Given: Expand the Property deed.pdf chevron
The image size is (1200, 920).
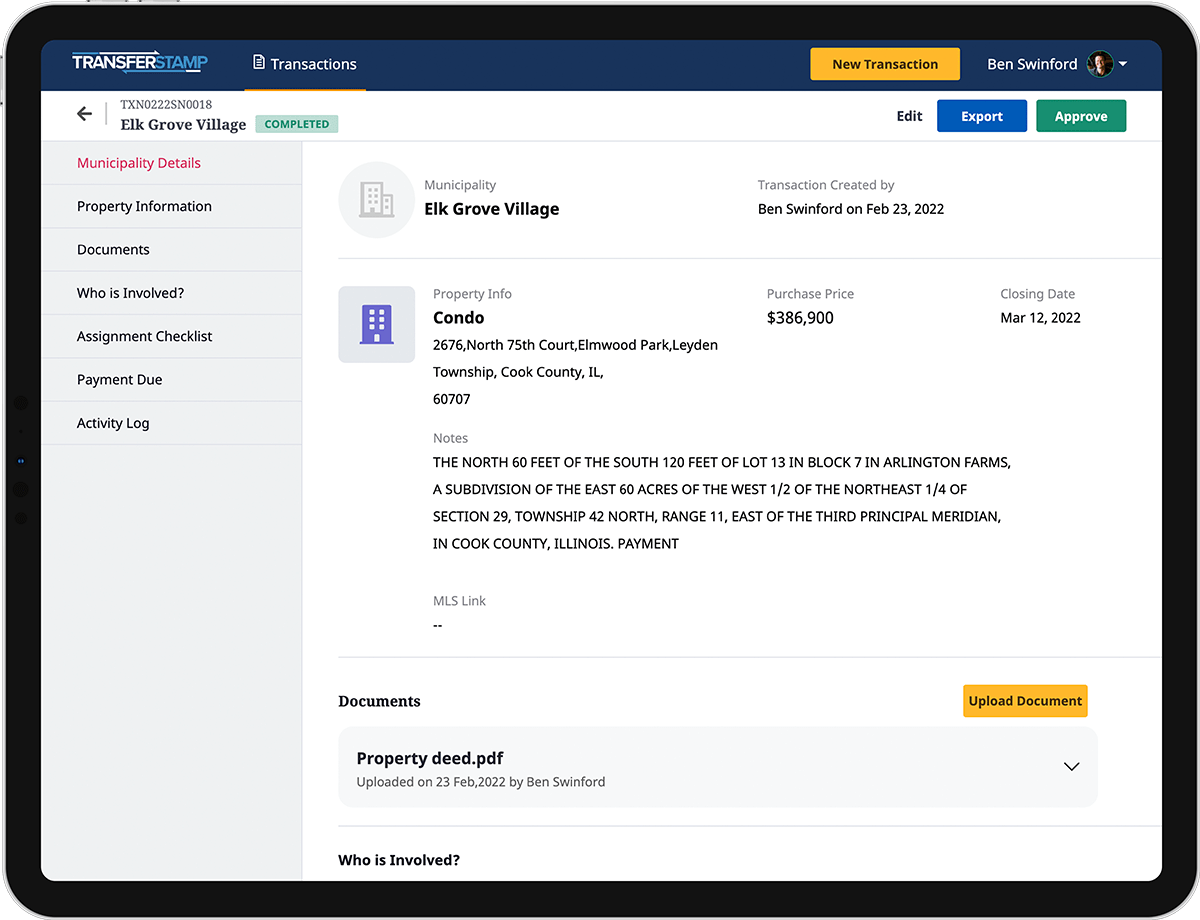Looking at the screenshot, I should point(1071,767).
